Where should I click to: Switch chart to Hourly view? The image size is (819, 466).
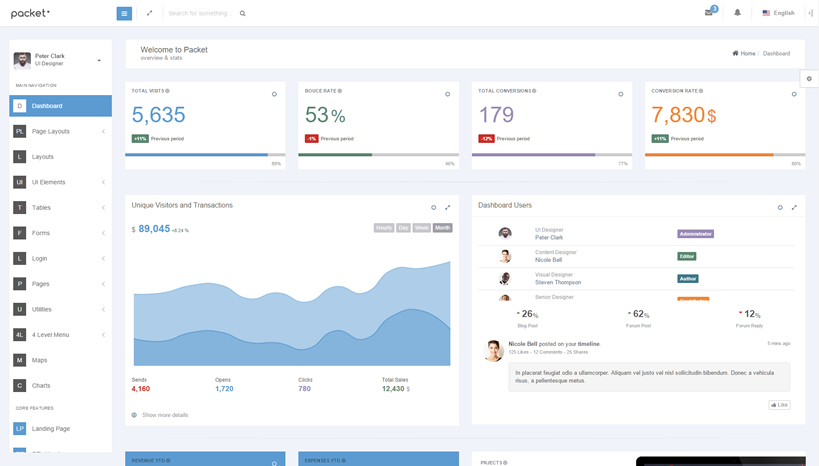tap(384, 228)
